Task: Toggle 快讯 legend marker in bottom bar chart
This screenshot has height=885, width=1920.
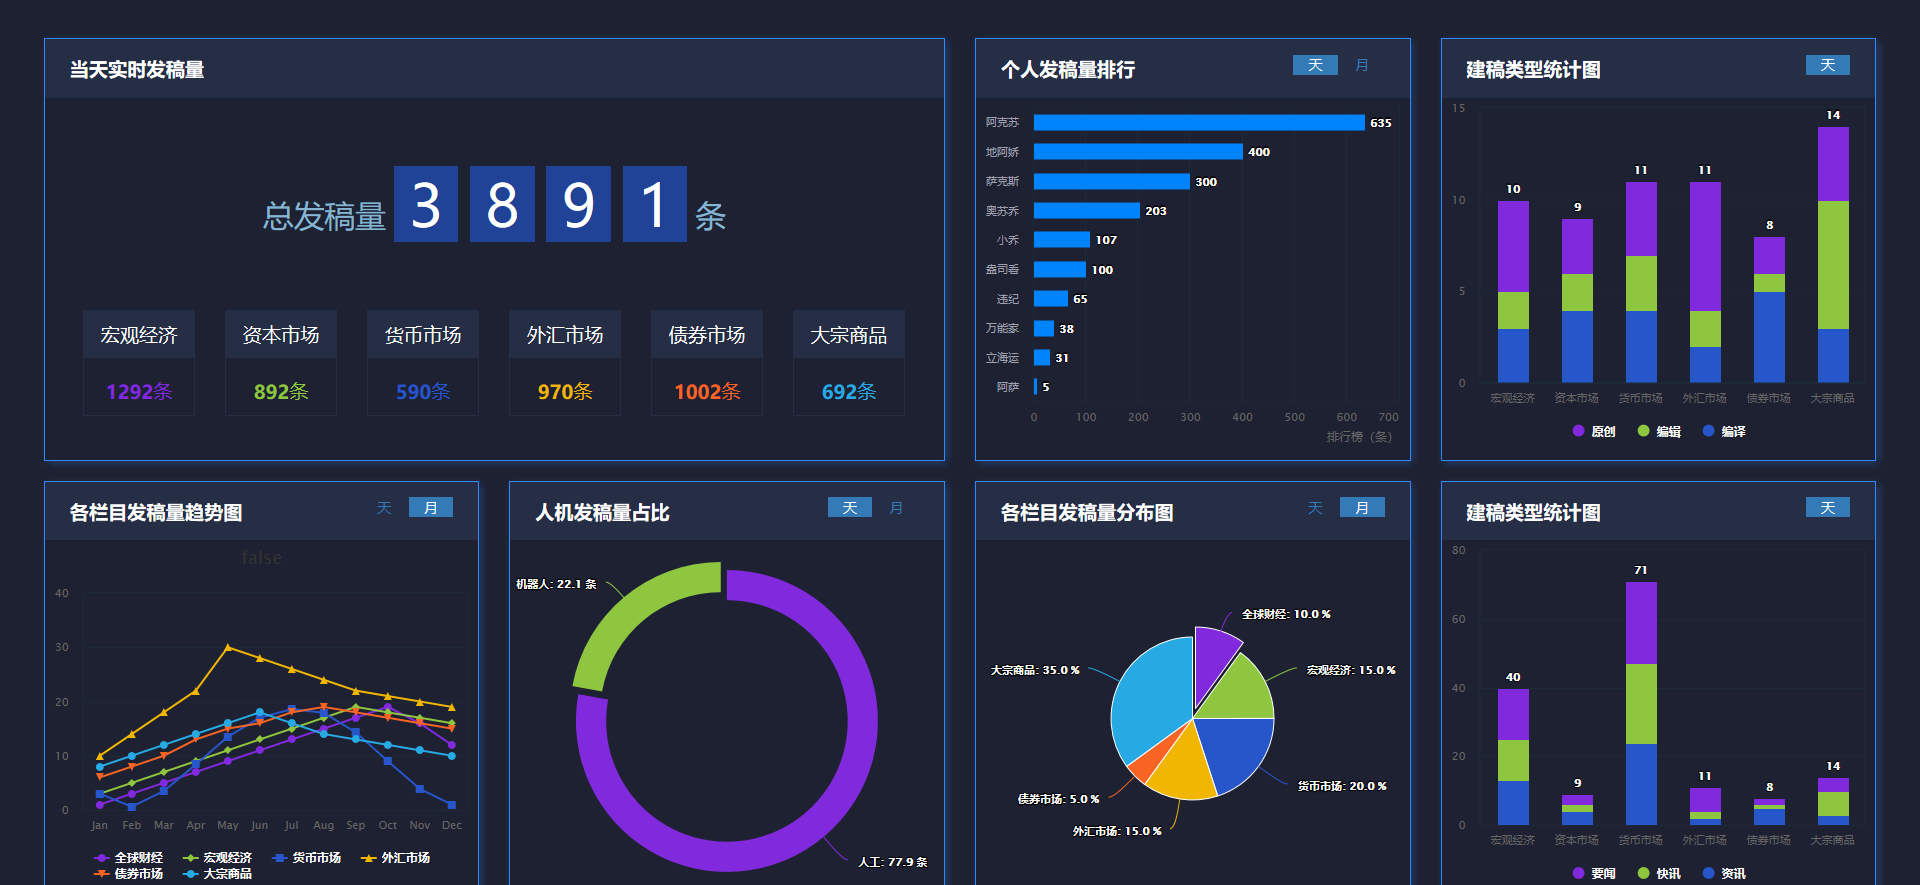Action: [1643, 873]
